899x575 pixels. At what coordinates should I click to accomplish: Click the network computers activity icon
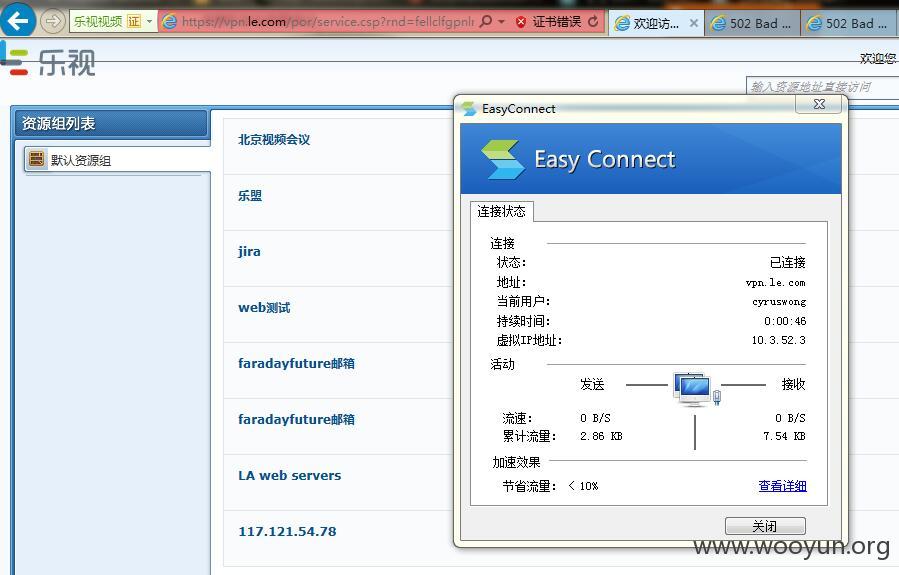(x=696, y=389)
